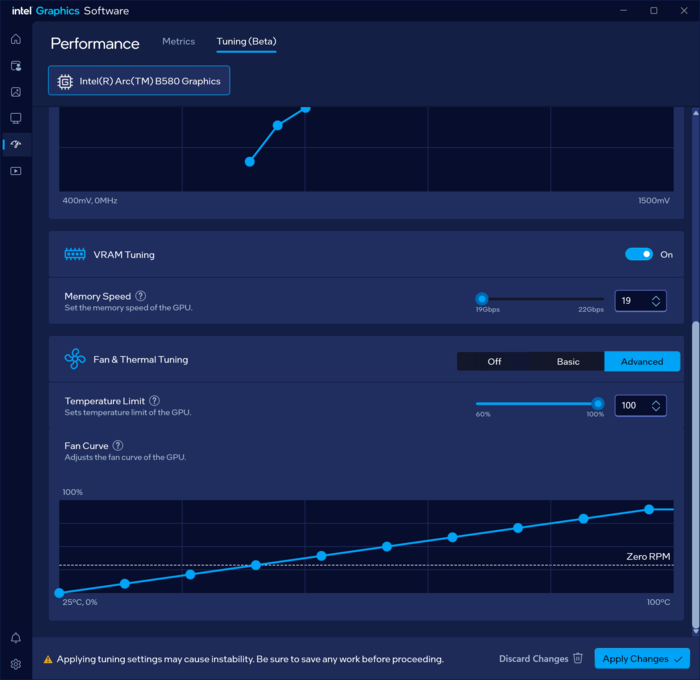Click the 400mV, 0MHz axis label
The width and height of the screenshot is (700, 680).
point(90,200)
